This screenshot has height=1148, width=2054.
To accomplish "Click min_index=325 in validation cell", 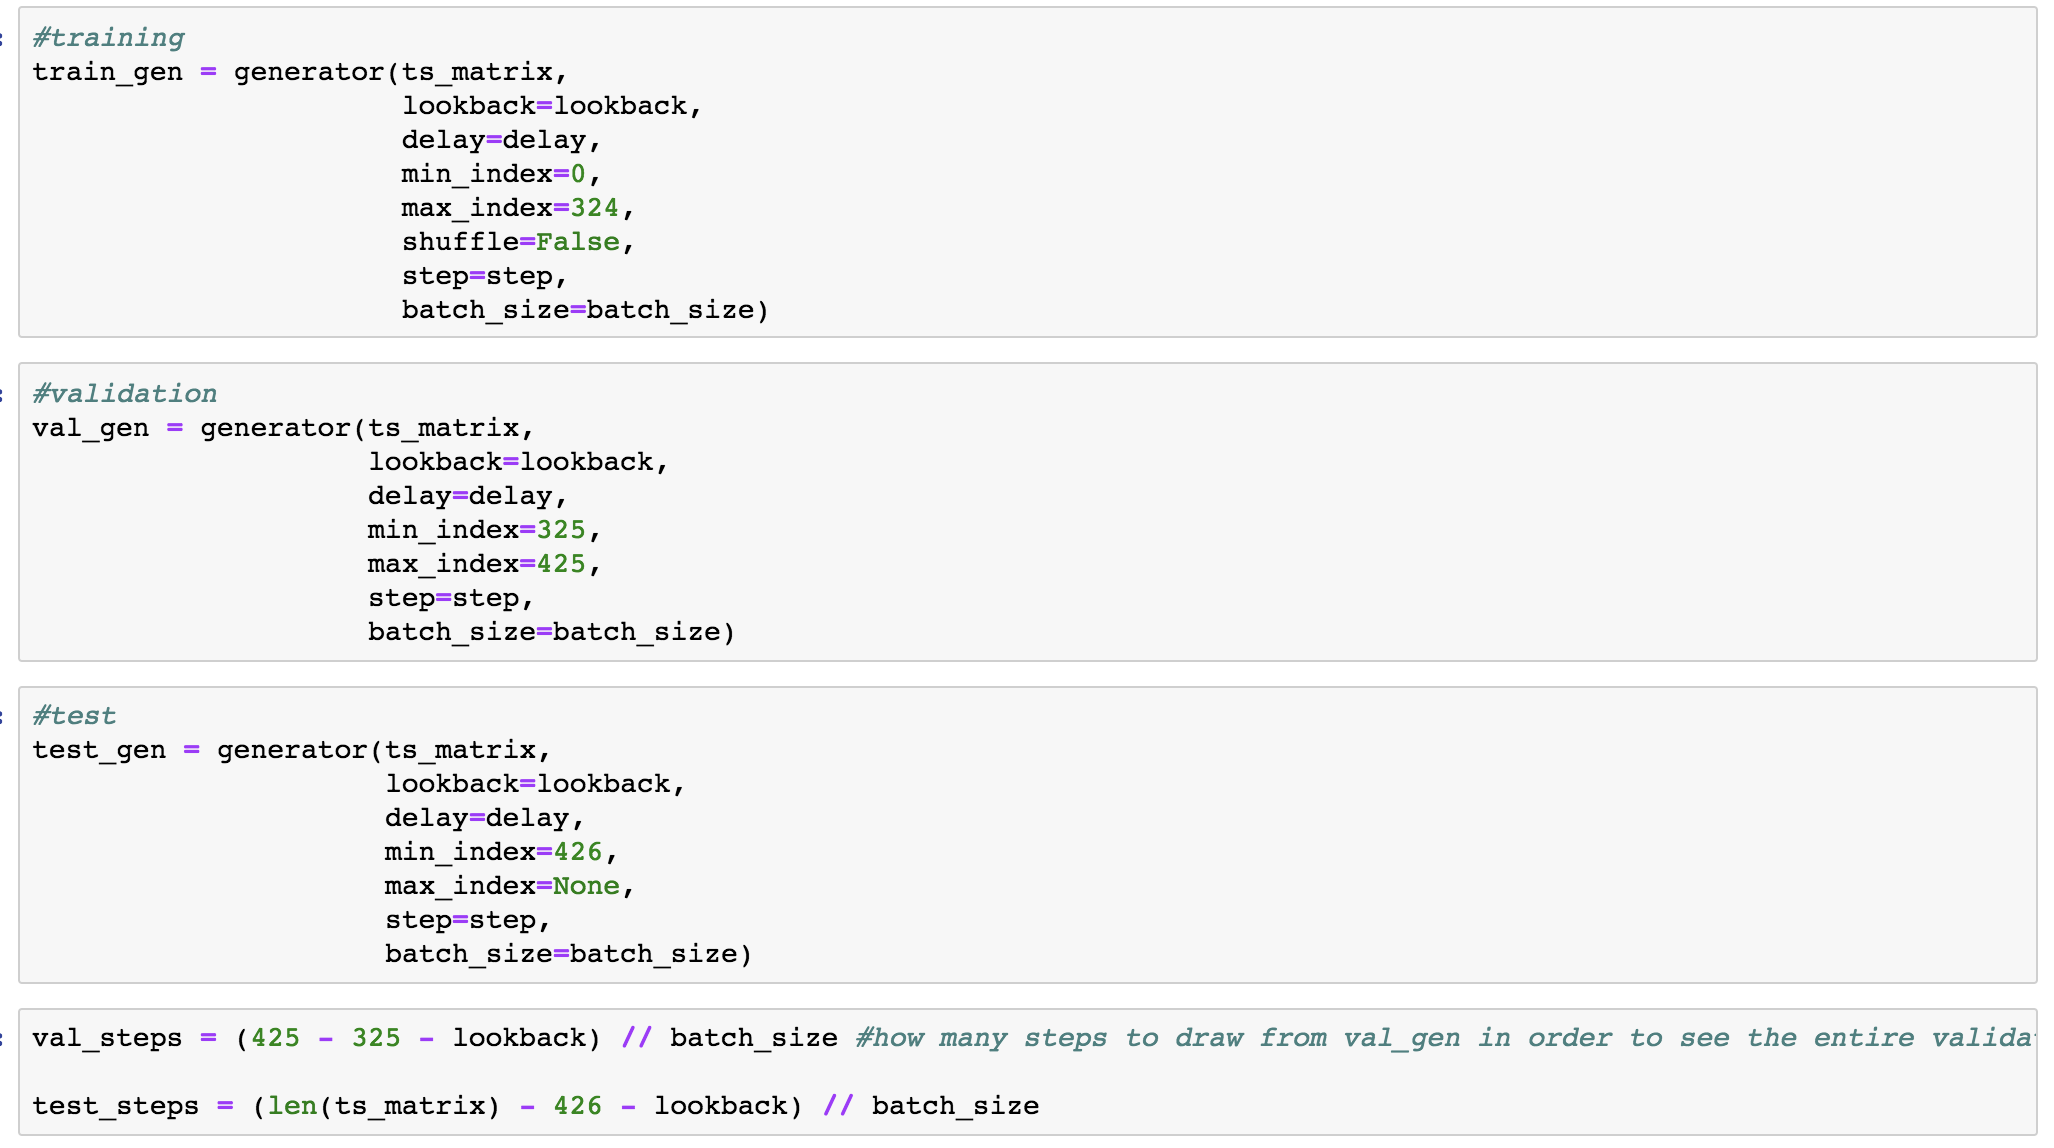I will point(477,530).
